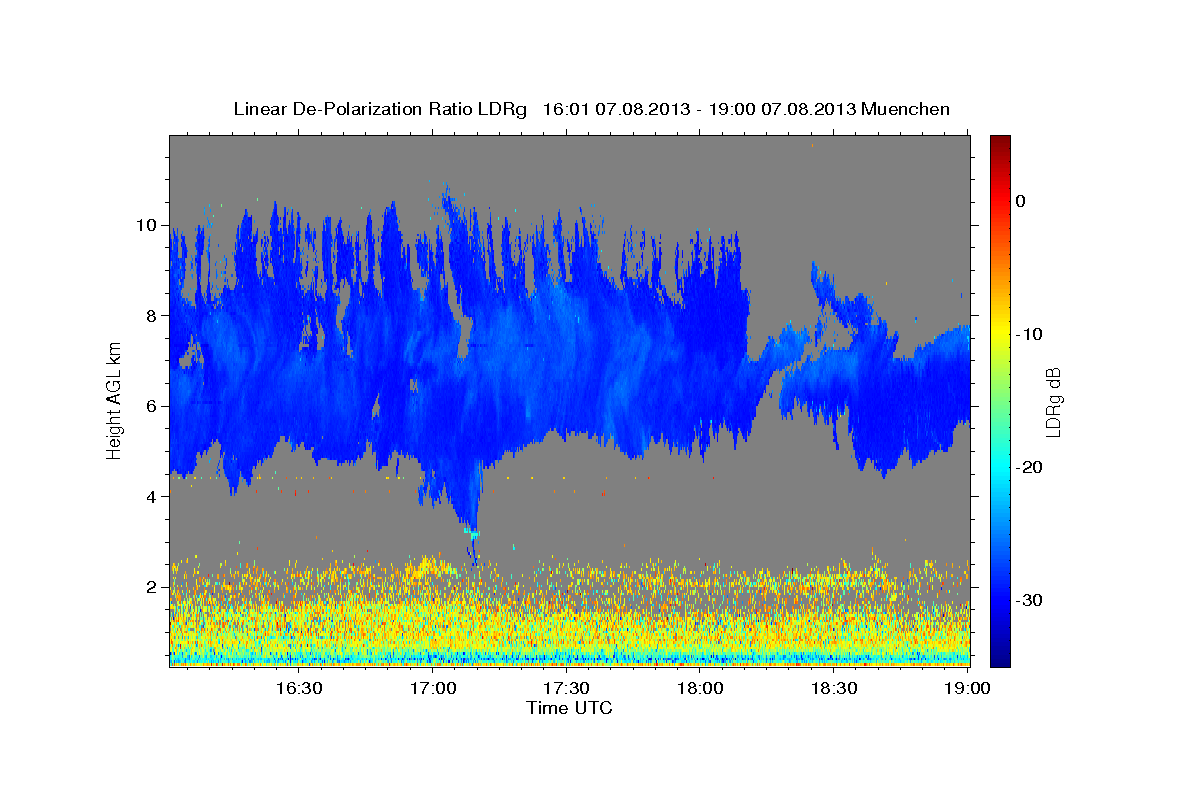
Task: Click the colorbar value -10
Action: point(1030,334)
